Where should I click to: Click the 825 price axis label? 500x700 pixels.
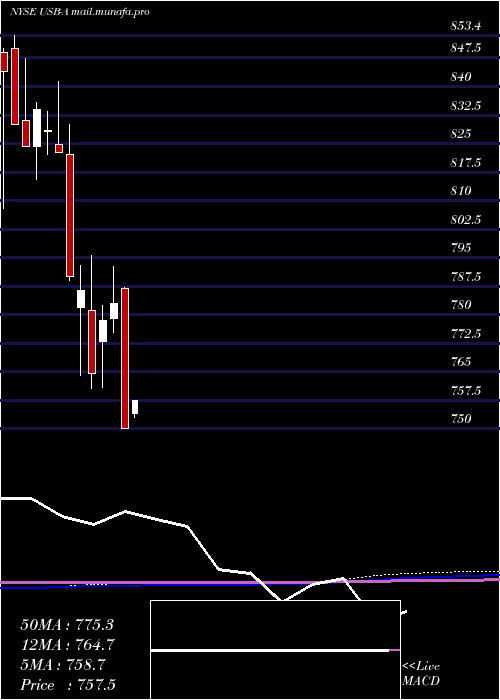click(461, 133)
